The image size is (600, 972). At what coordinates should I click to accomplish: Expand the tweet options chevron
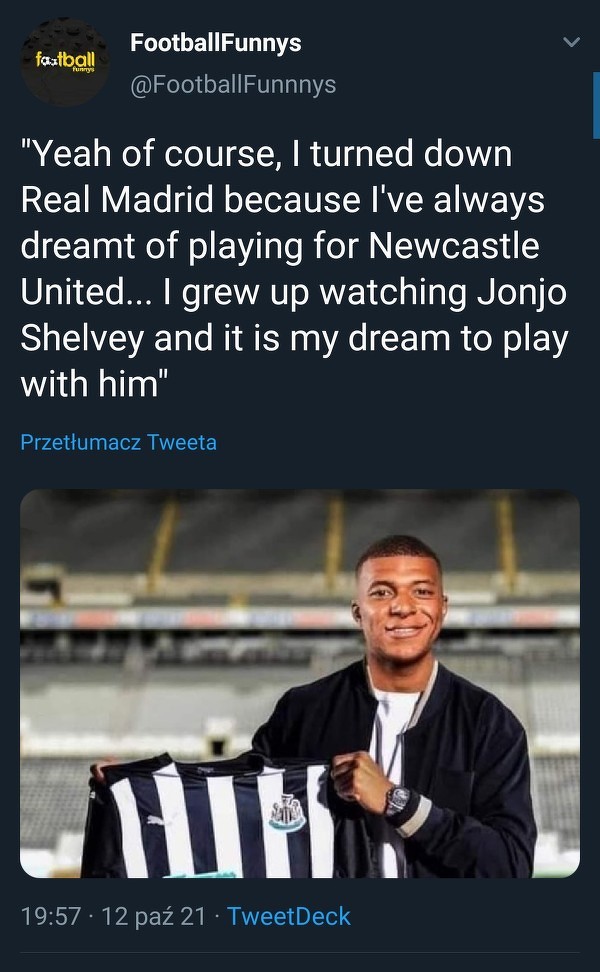tap(571, 42)
